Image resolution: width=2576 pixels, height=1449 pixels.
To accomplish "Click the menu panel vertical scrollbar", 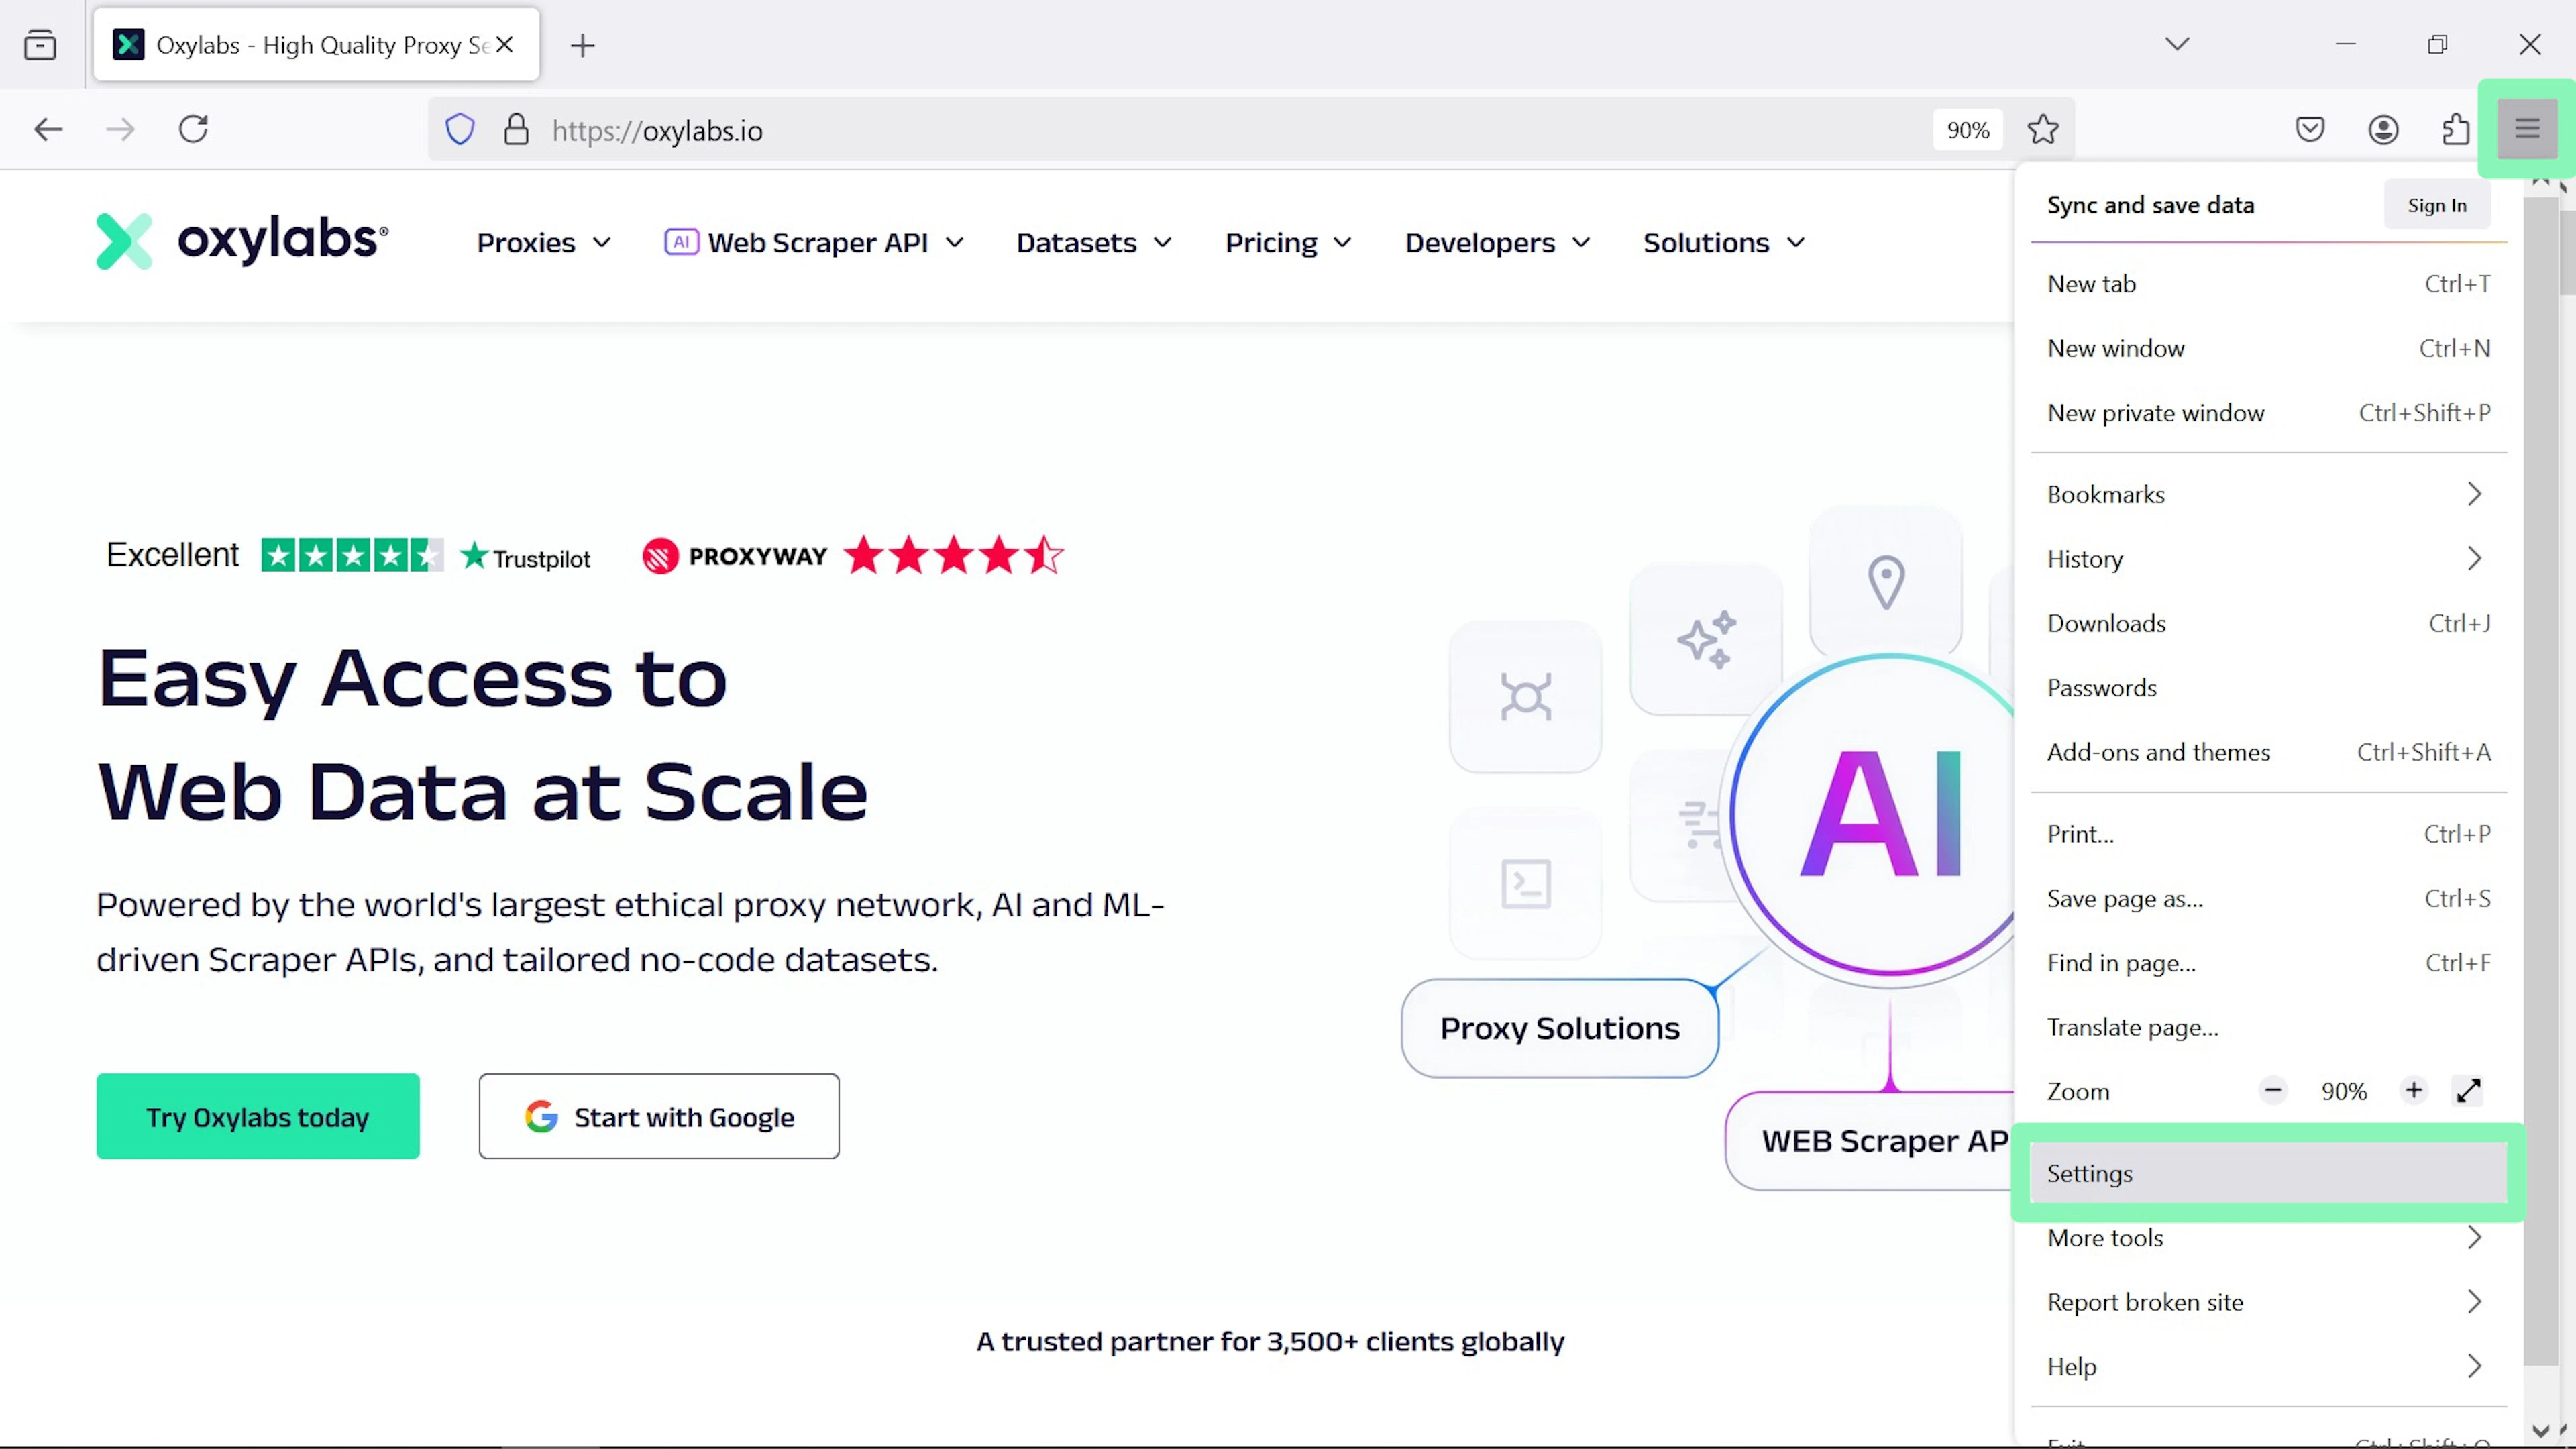I will click(x=2540, y=780).
